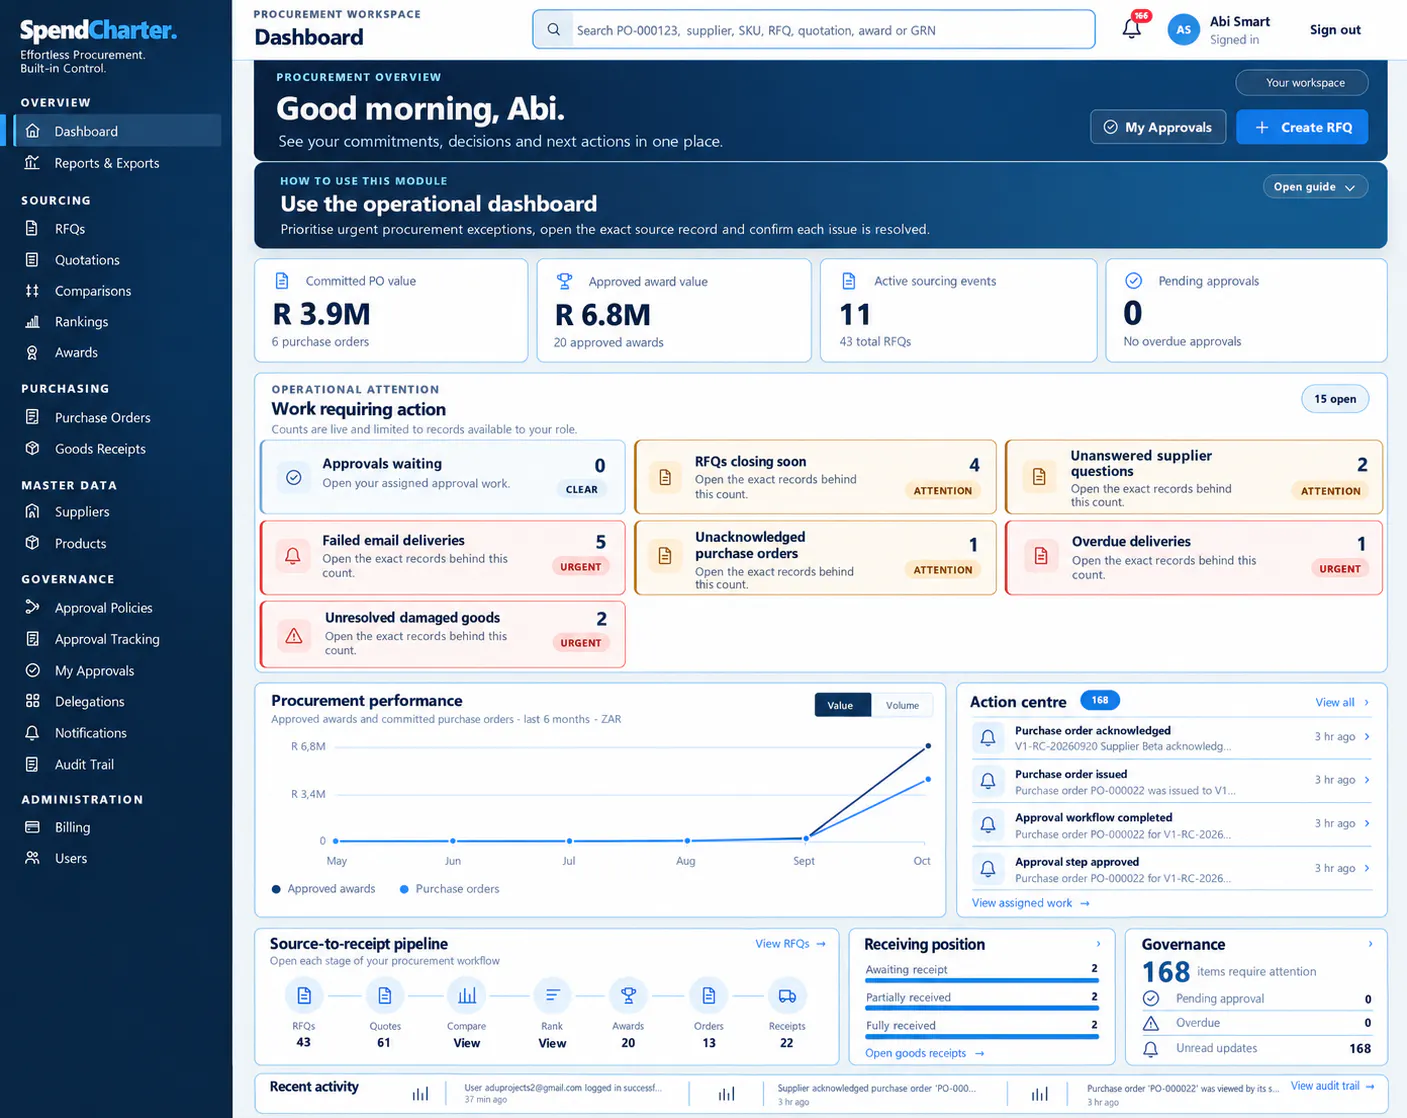Switch chart to Value view

[841, 705]
